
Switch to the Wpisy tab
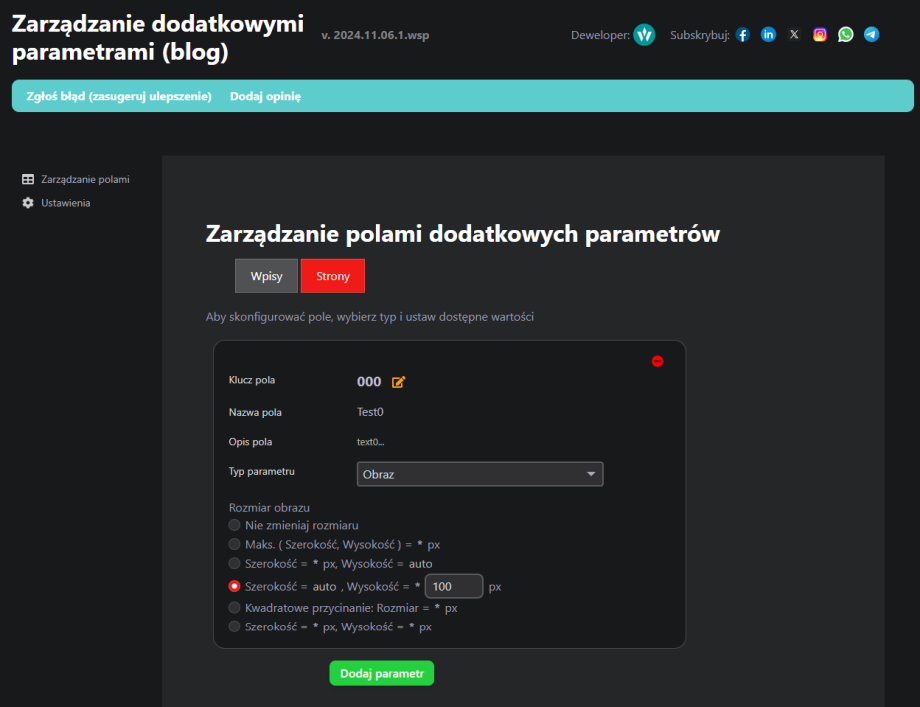tap(266, 276)
